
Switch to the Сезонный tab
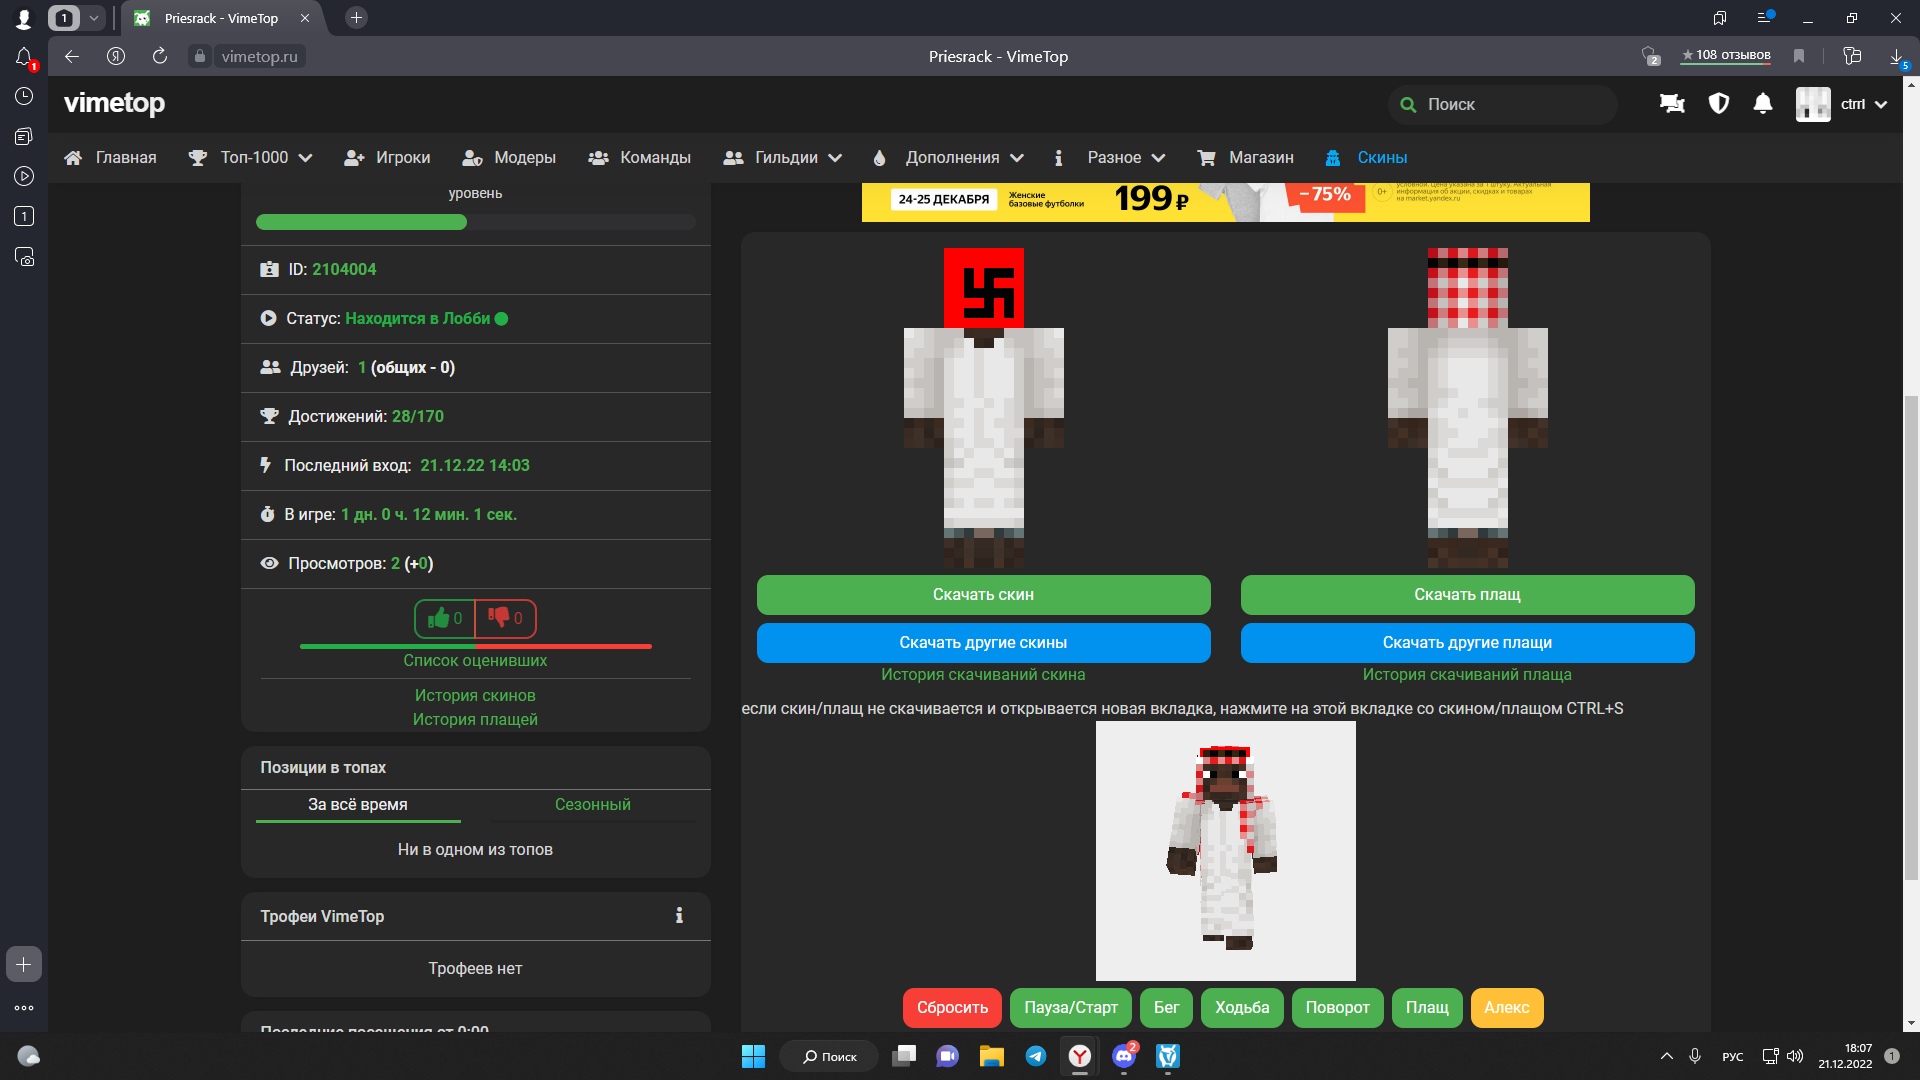click(592, 805)
